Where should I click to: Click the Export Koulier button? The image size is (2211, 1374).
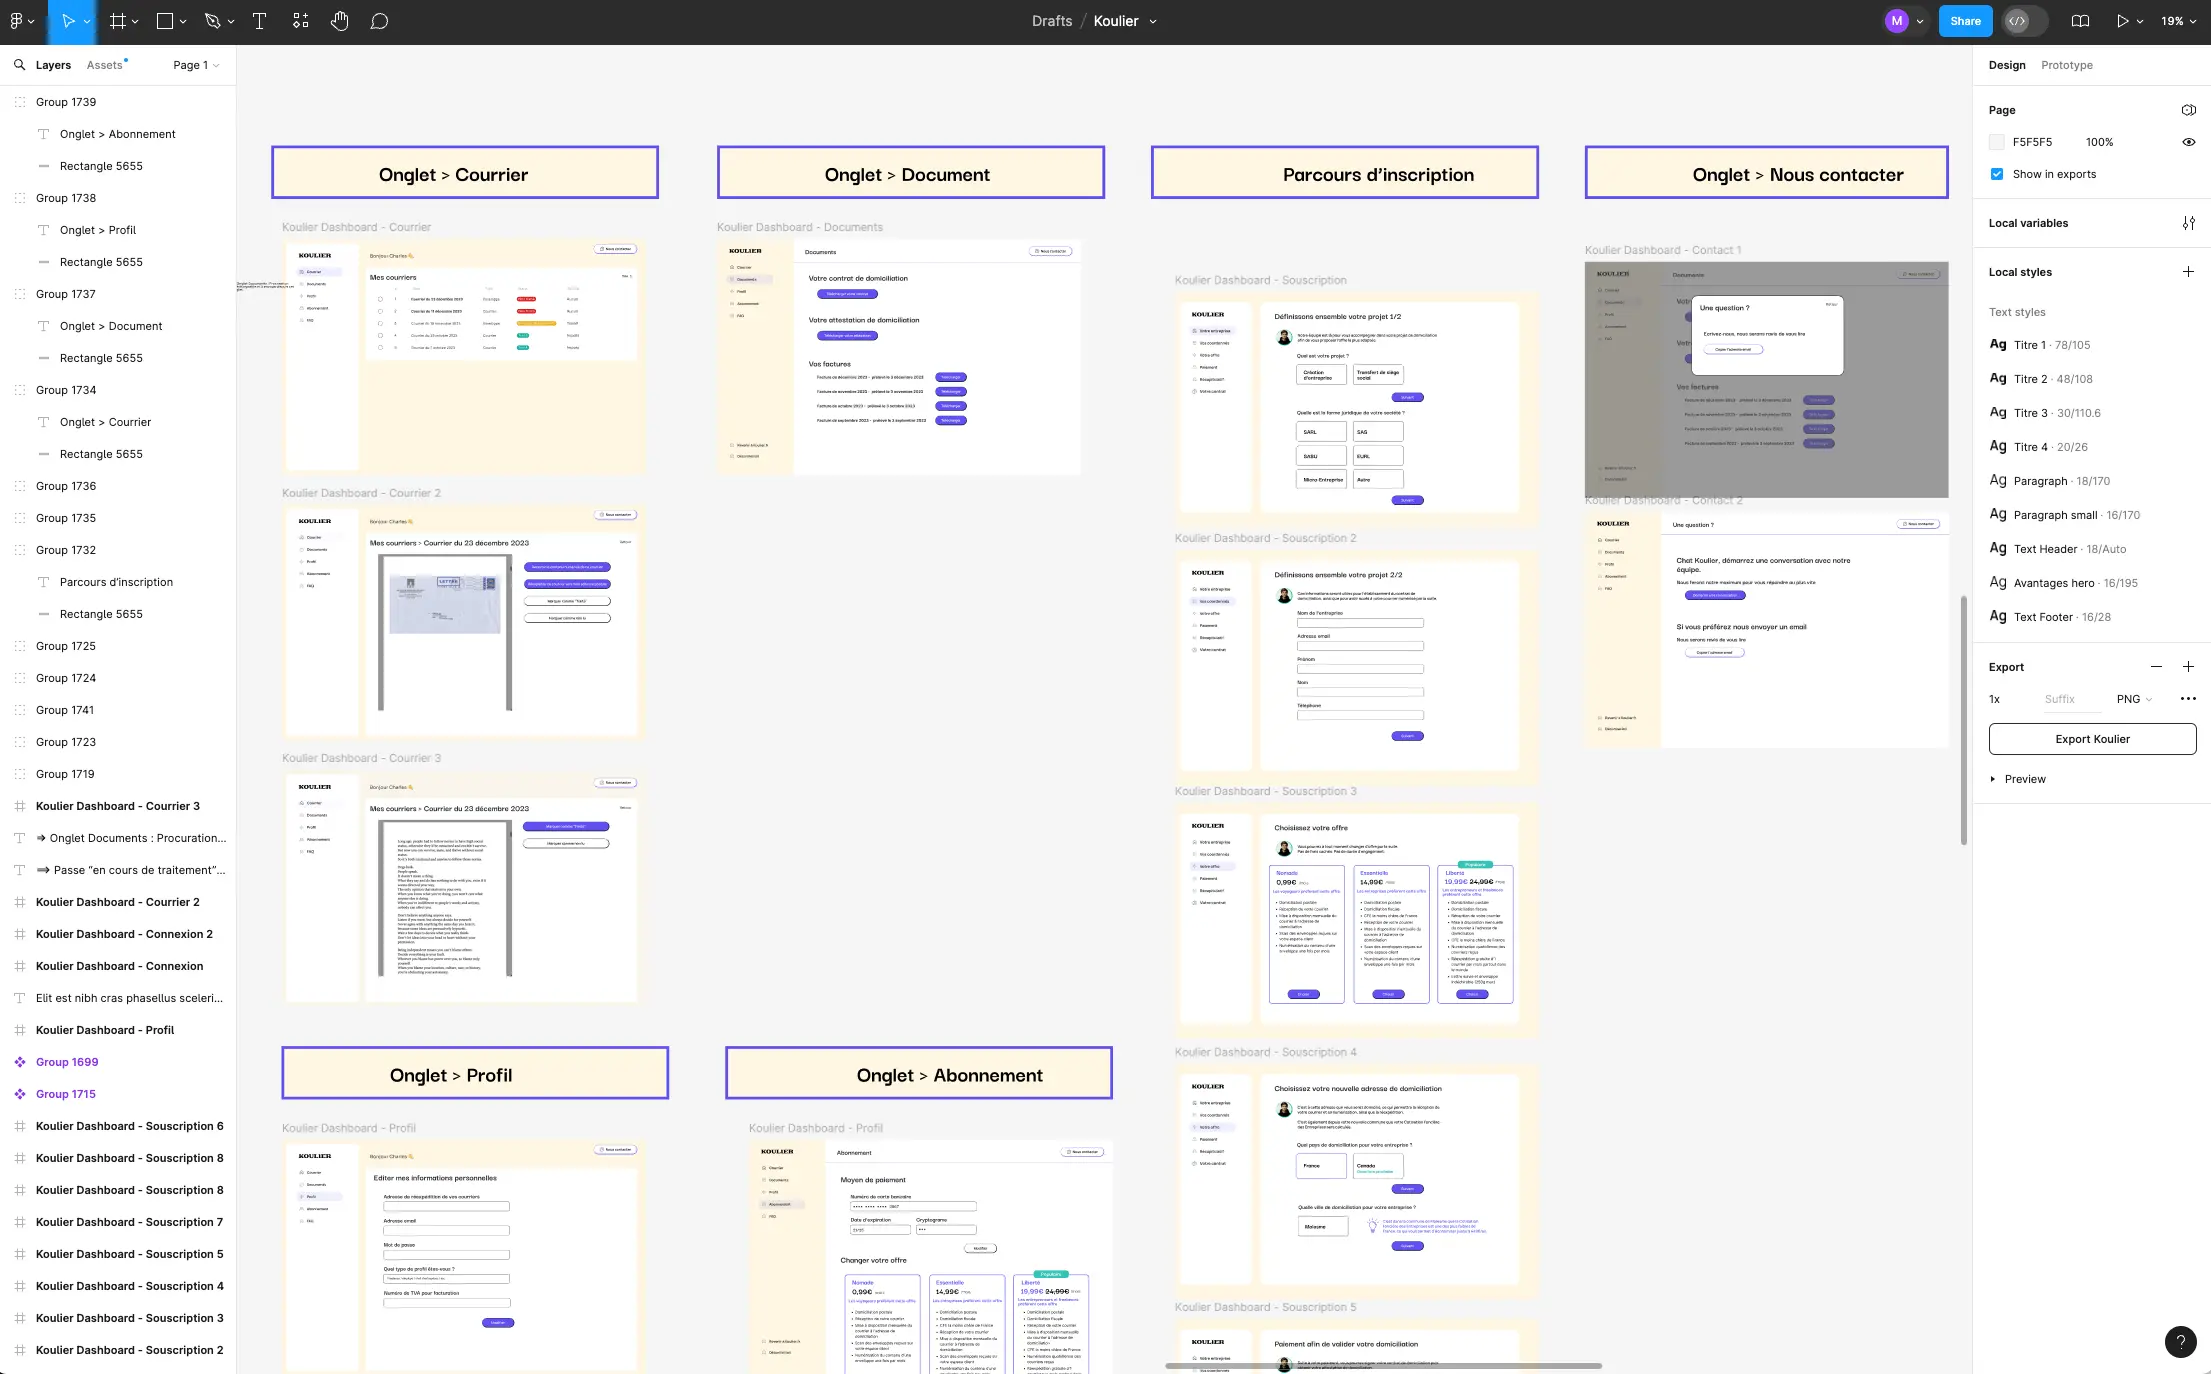(x=2092, y=739)
